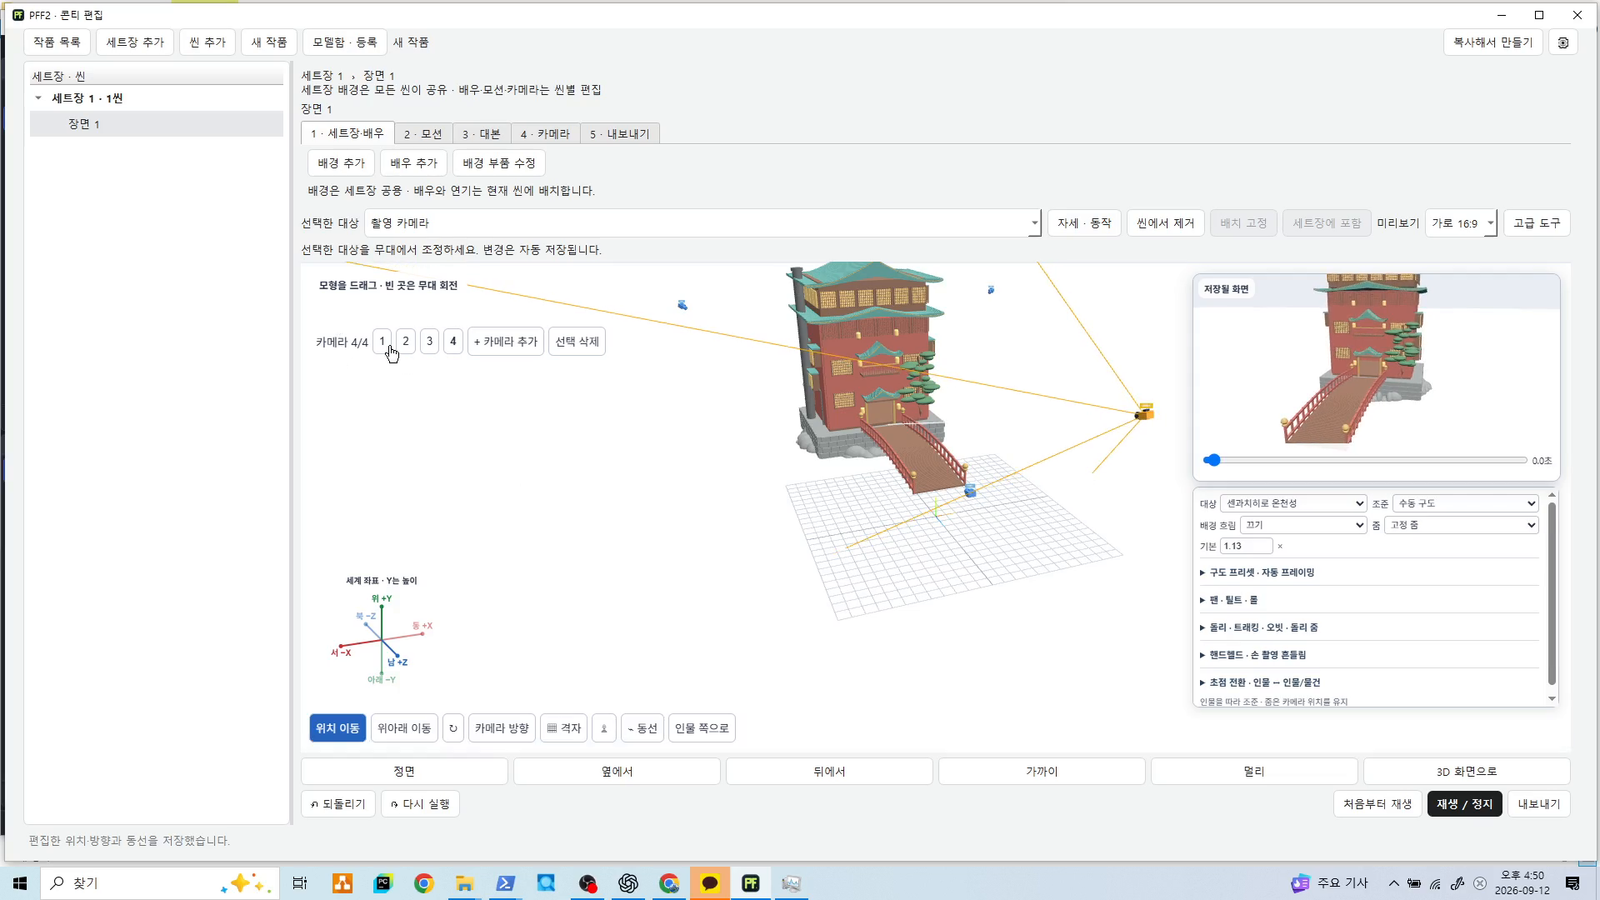The height and width of the screenshot is (900, 1600).
Task: Select the orange camera object in viewport
Action: 1144,411
